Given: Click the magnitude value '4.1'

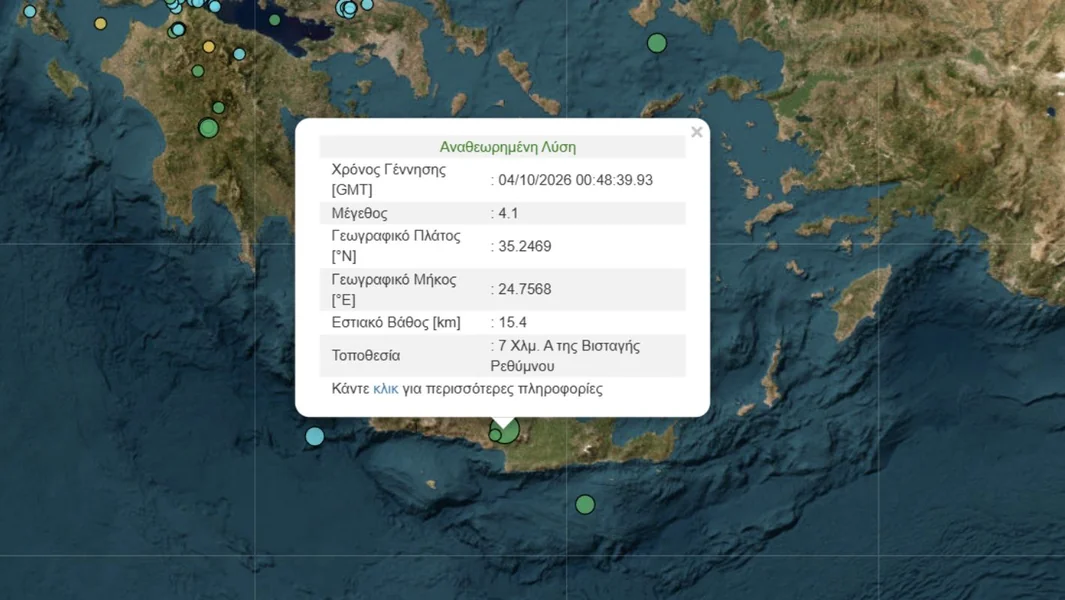Looking at the screenshot, I should [x=508, y=213].
